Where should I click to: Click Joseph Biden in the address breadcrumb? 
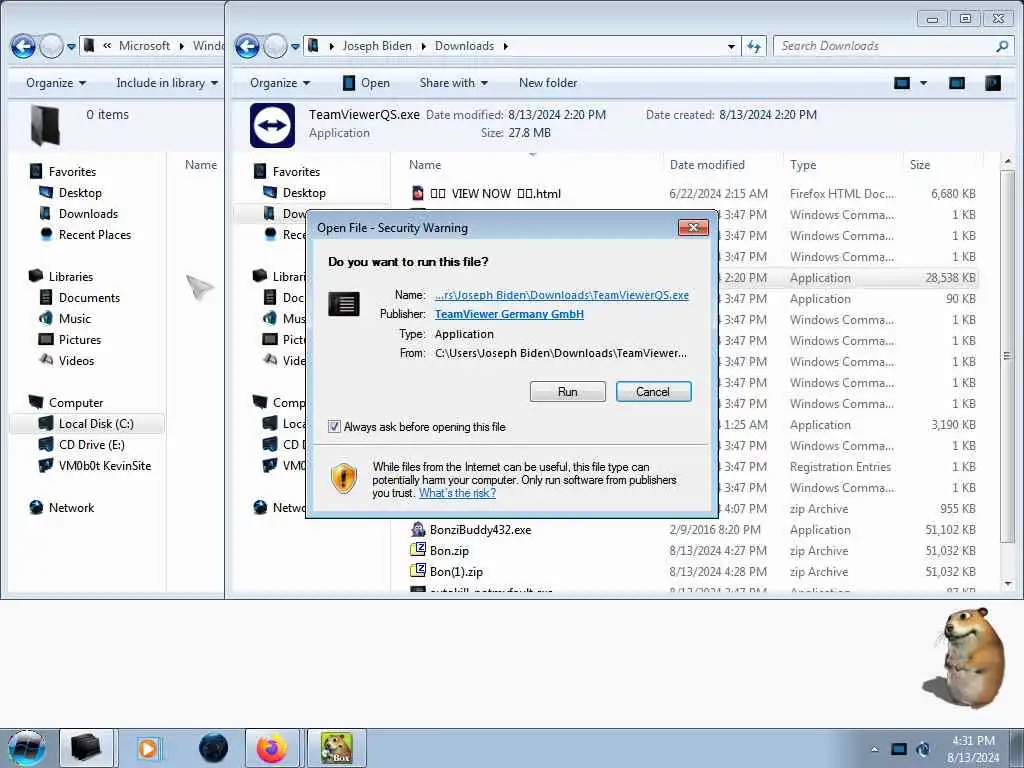[x=377, y=46]
